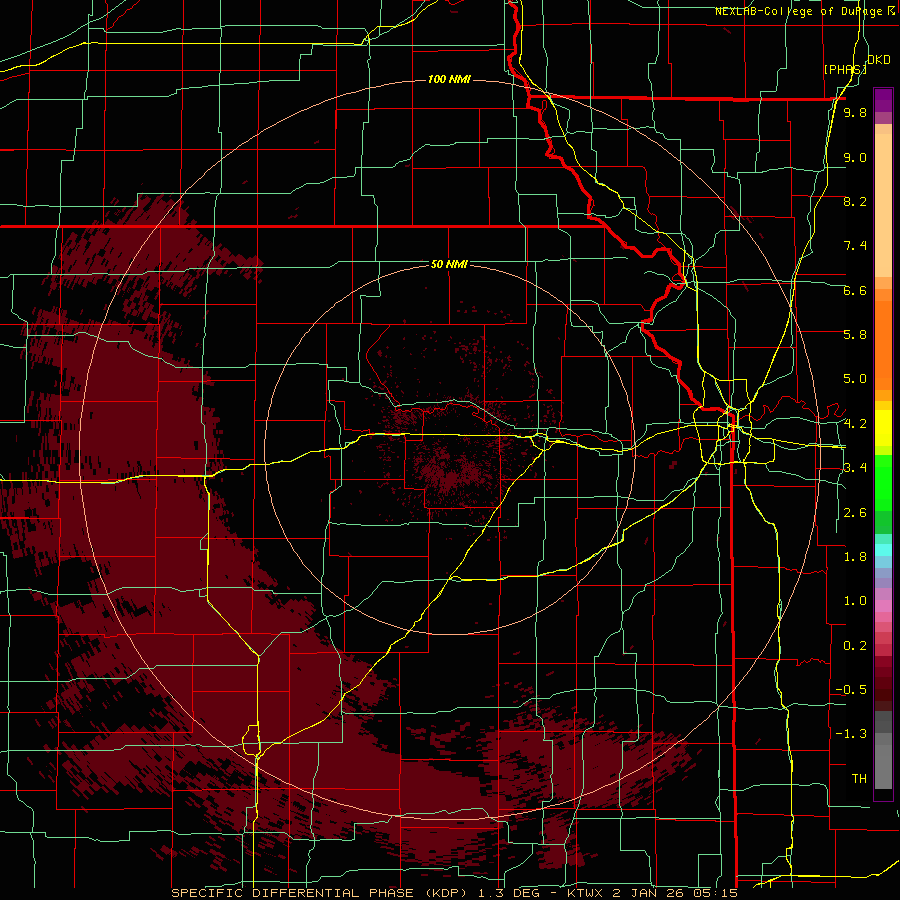This screenshot has height=900, width=900.
Task: Select the 1.0 value on the color scale
Action: pos(855,601)
